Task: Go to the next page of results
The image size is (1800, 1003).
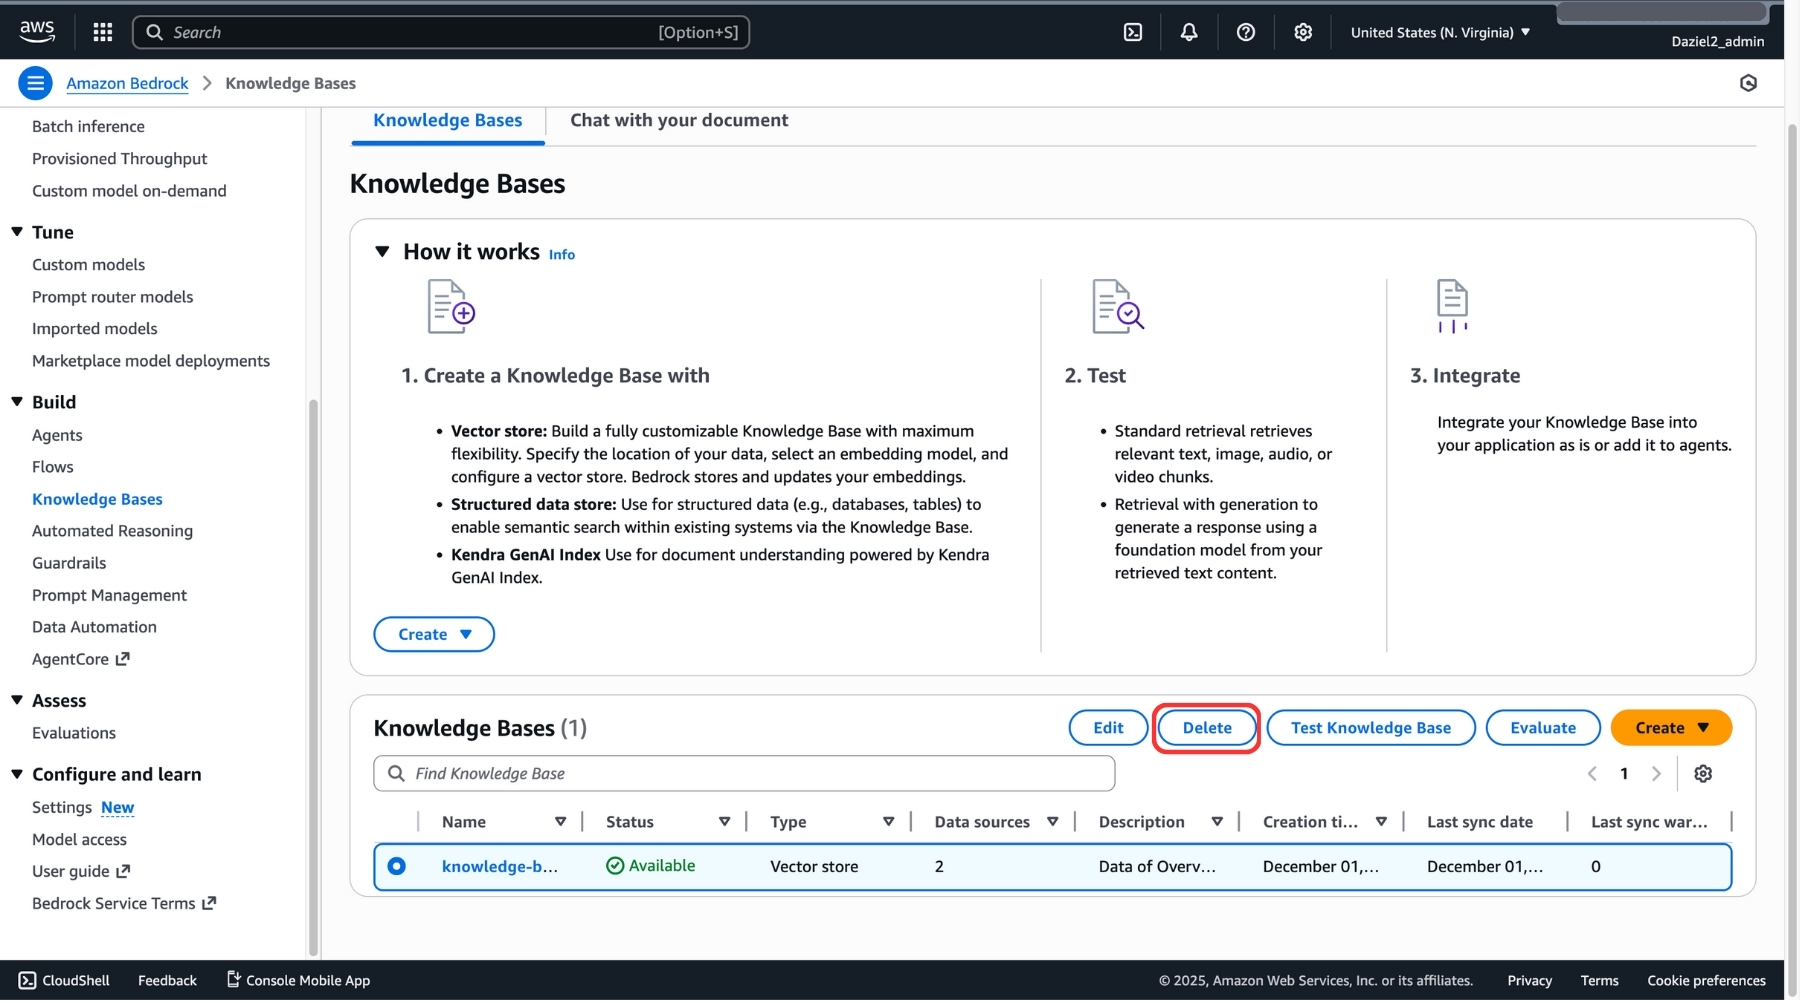Action: 1656,773
